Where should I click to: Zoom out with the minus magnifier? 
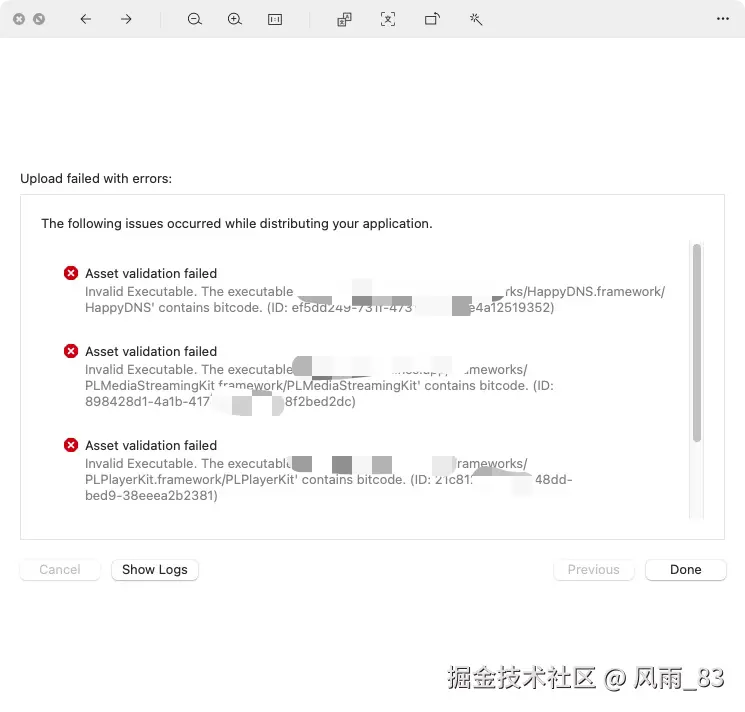pos(195,19)
